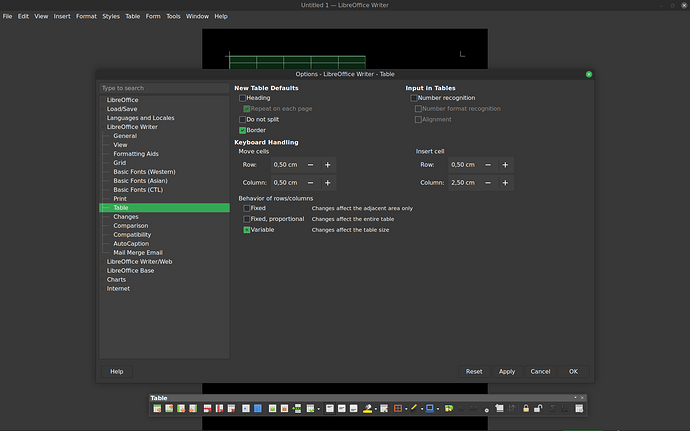The width and height of the screenshot is (690, 431).
Task: Expand the LibreOffice Base tree node
Action: (103, 270)
